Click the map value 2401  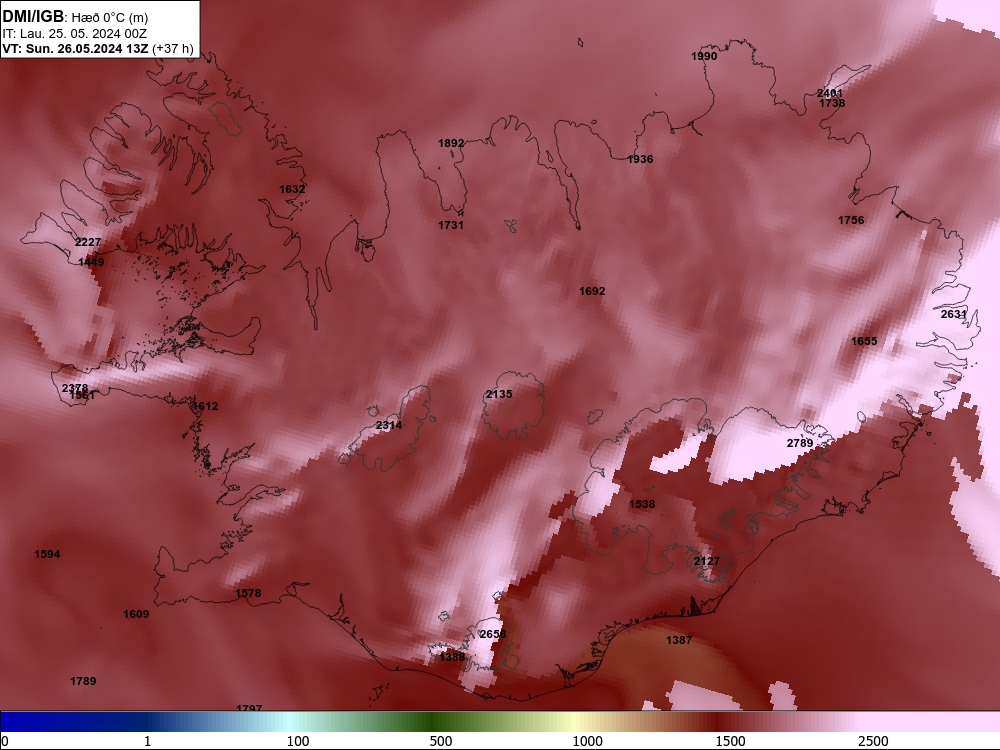(830, 93)
